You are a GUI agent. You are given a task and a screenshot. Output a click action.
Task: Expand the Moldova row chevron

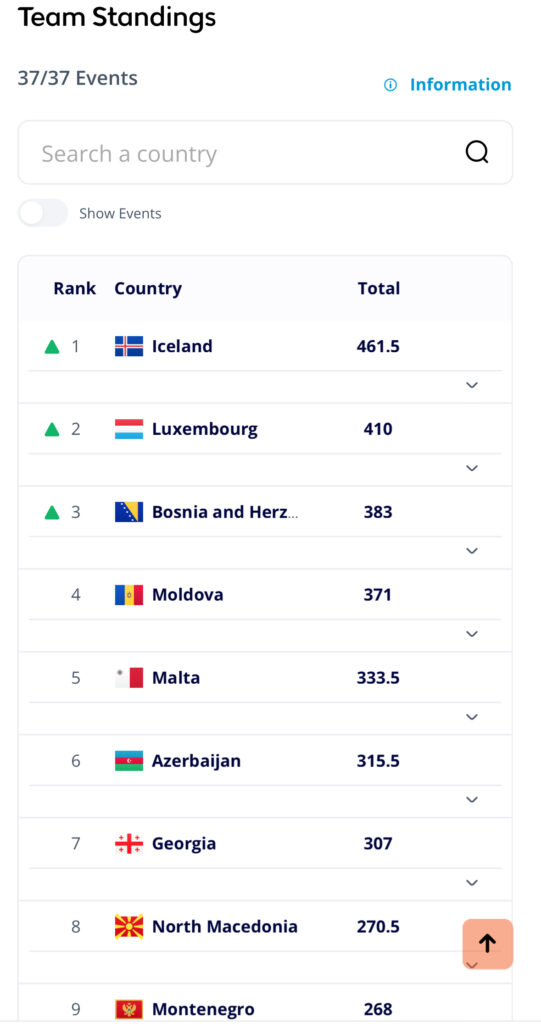coord(472,634)
